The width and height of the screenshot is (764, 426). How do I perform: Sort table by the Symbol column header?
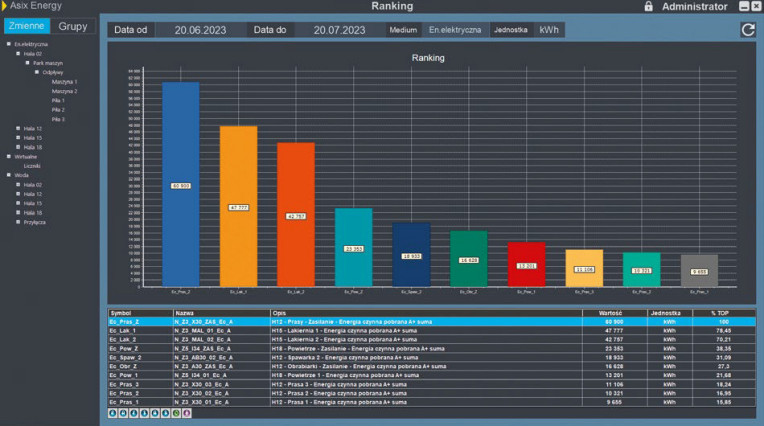(x=140, y=313)
